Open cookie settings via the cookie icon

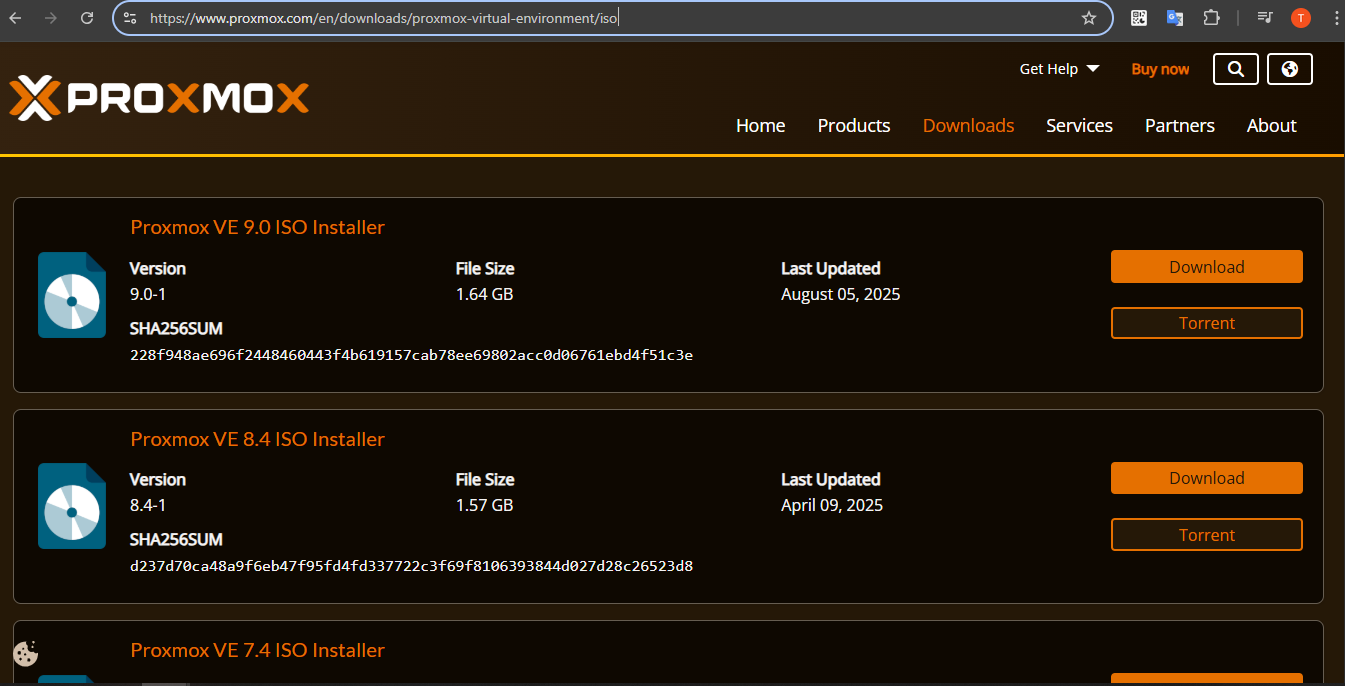[26, 654]
